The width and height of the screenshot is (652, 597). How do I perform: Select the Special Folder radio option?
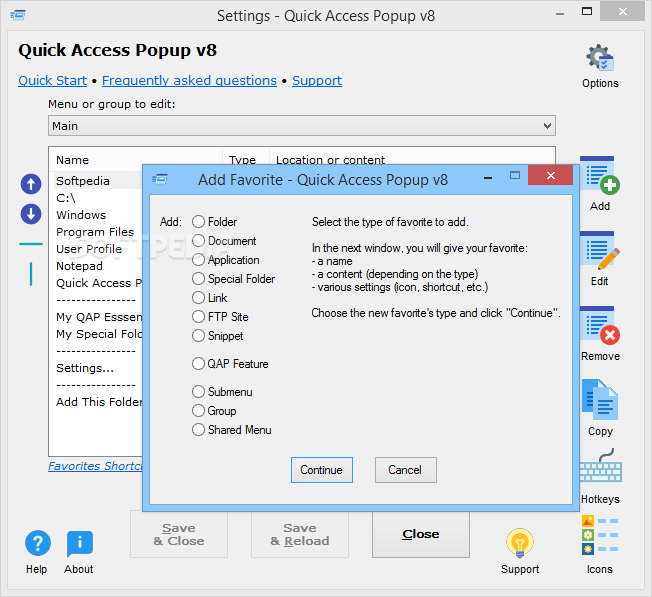(198, 279)
